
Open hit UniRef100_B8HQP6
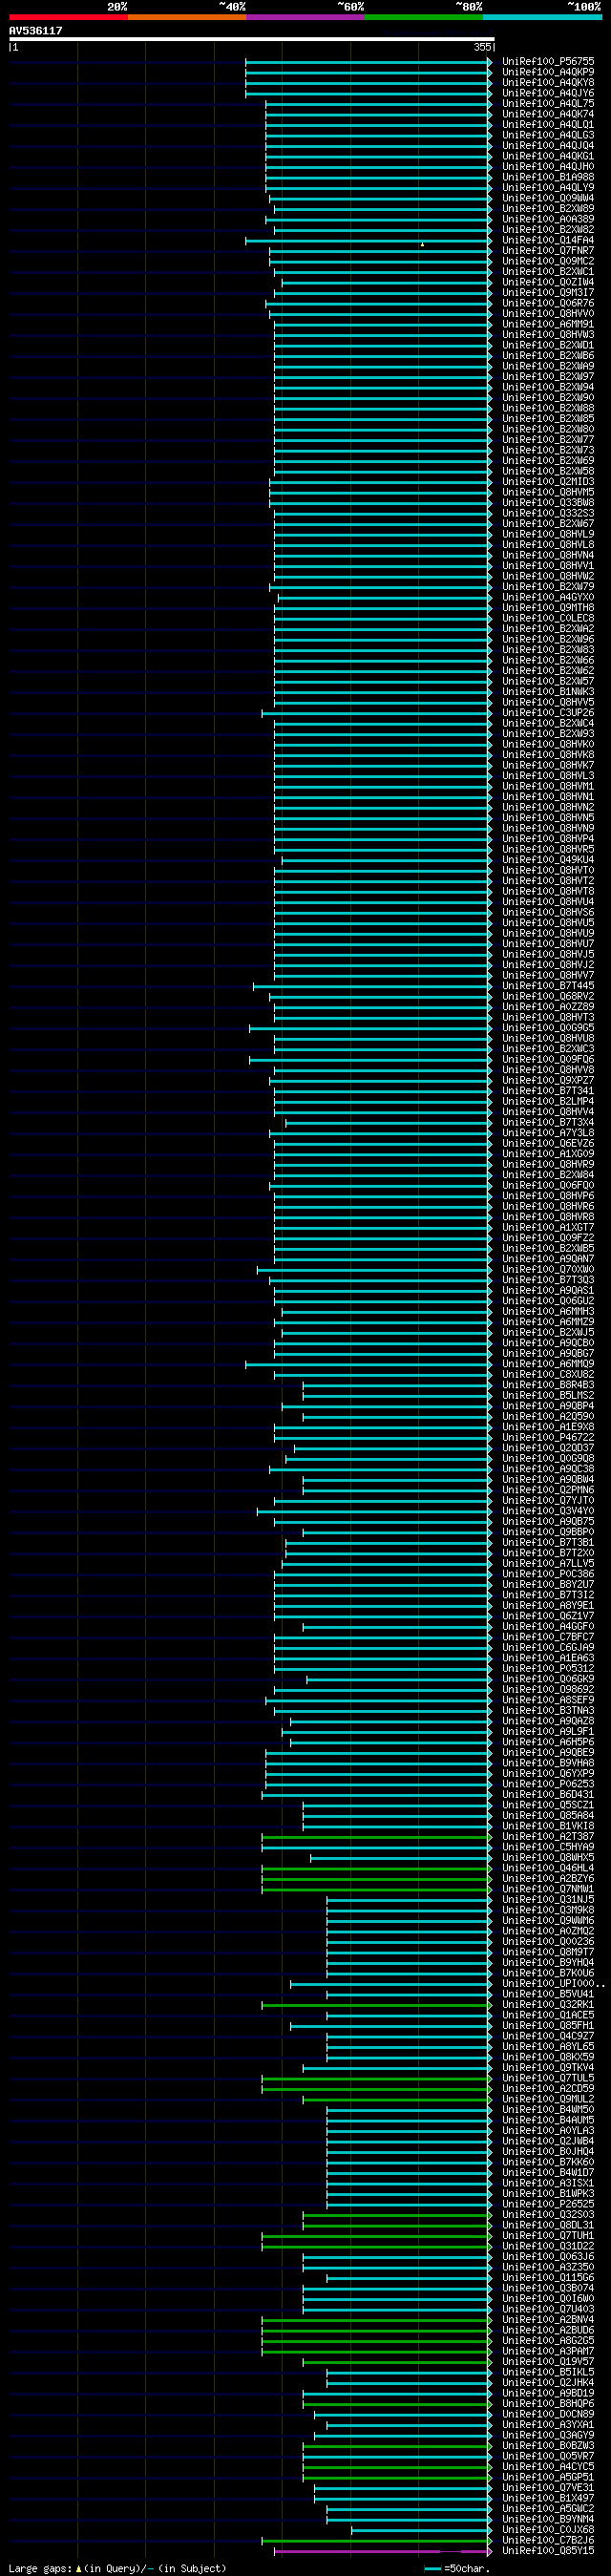(x=548, y=2404)
